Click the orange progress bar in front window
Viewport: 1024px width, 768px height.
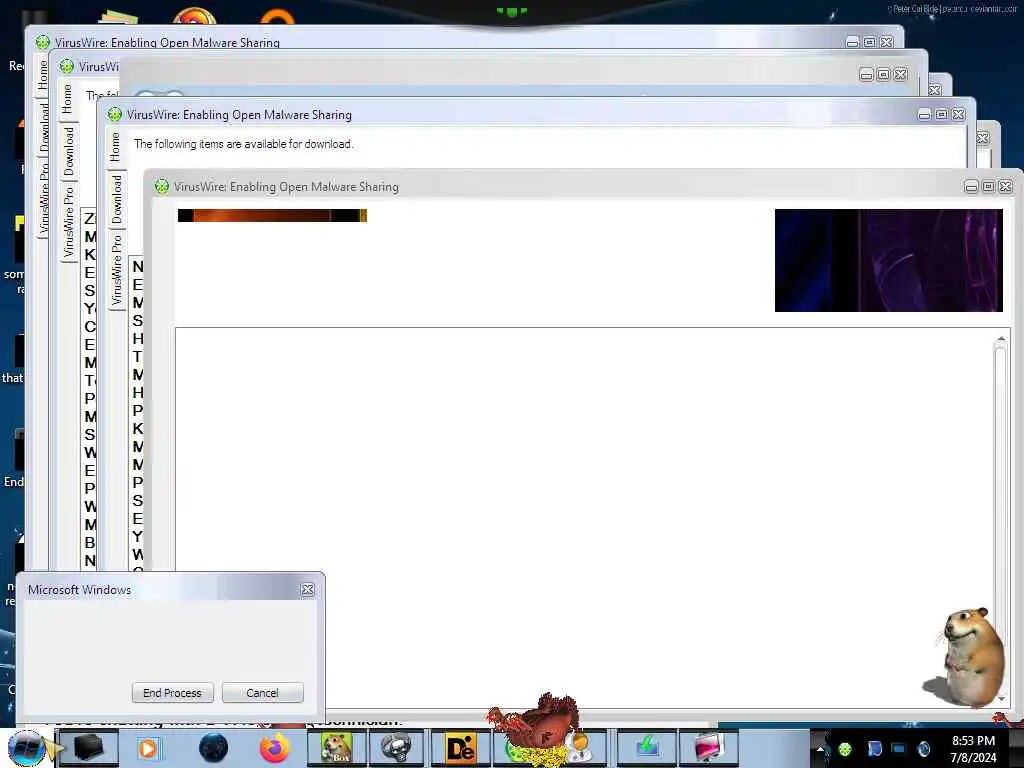tap(272, 216)
